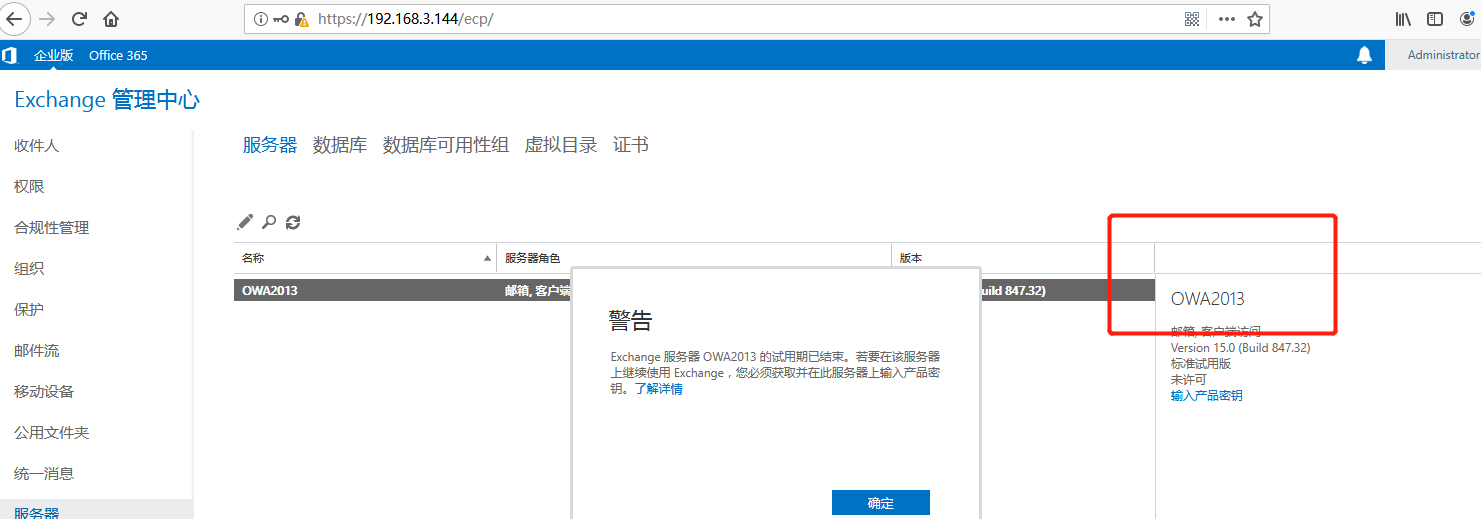Open the Administrator account menu
Image resolution: width=1481 pixels, height=519 pixels.
point(1442,55)
